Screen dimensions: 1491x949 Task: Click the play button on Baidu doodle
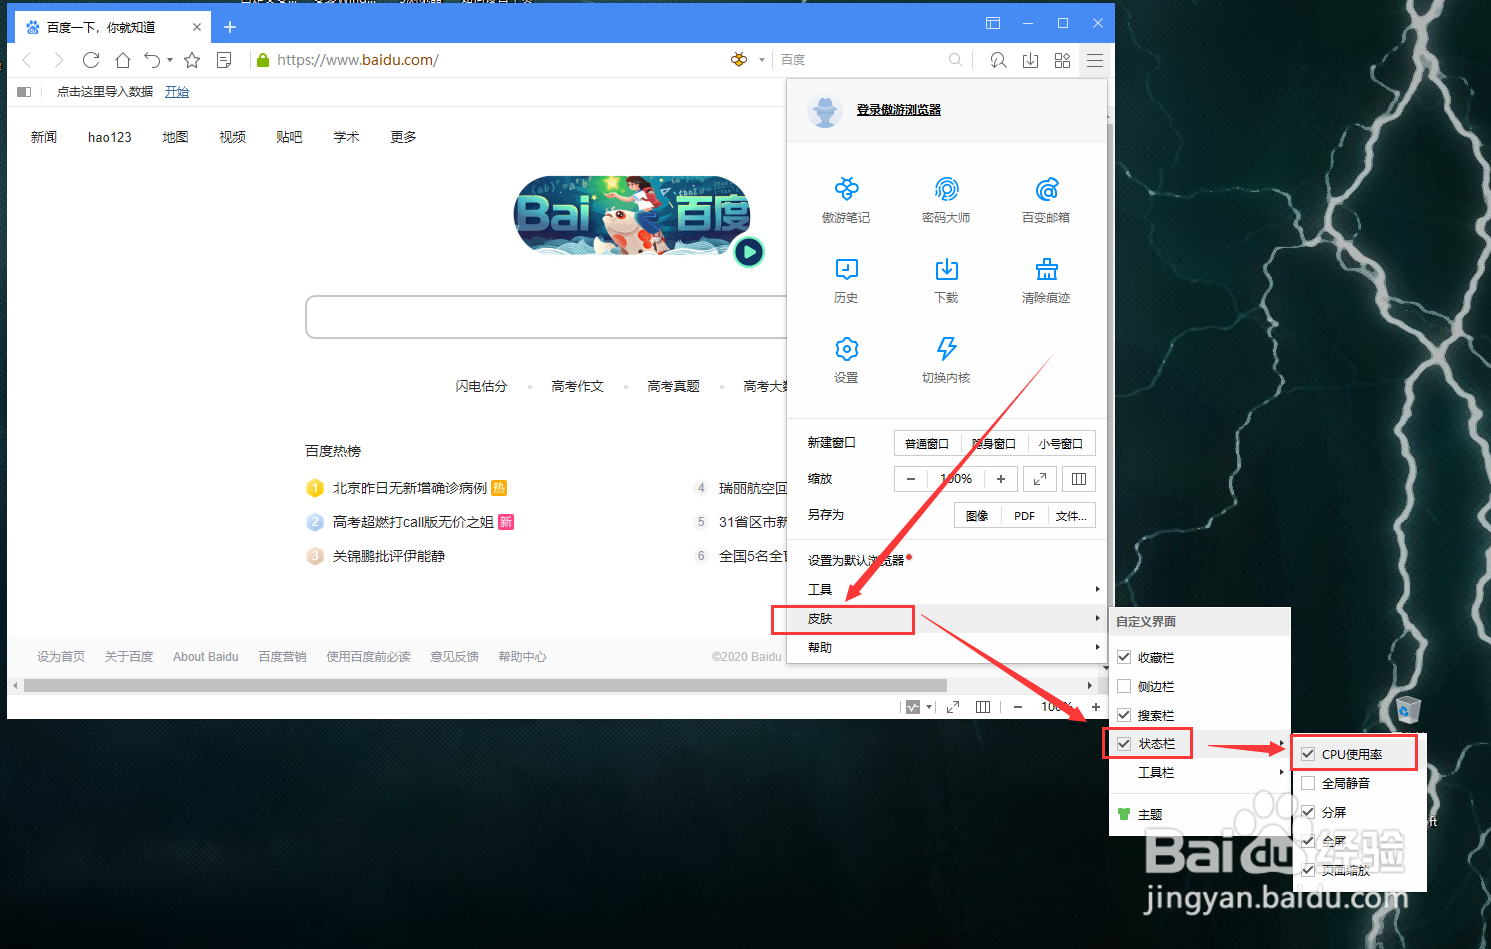[x=749, y=252]
